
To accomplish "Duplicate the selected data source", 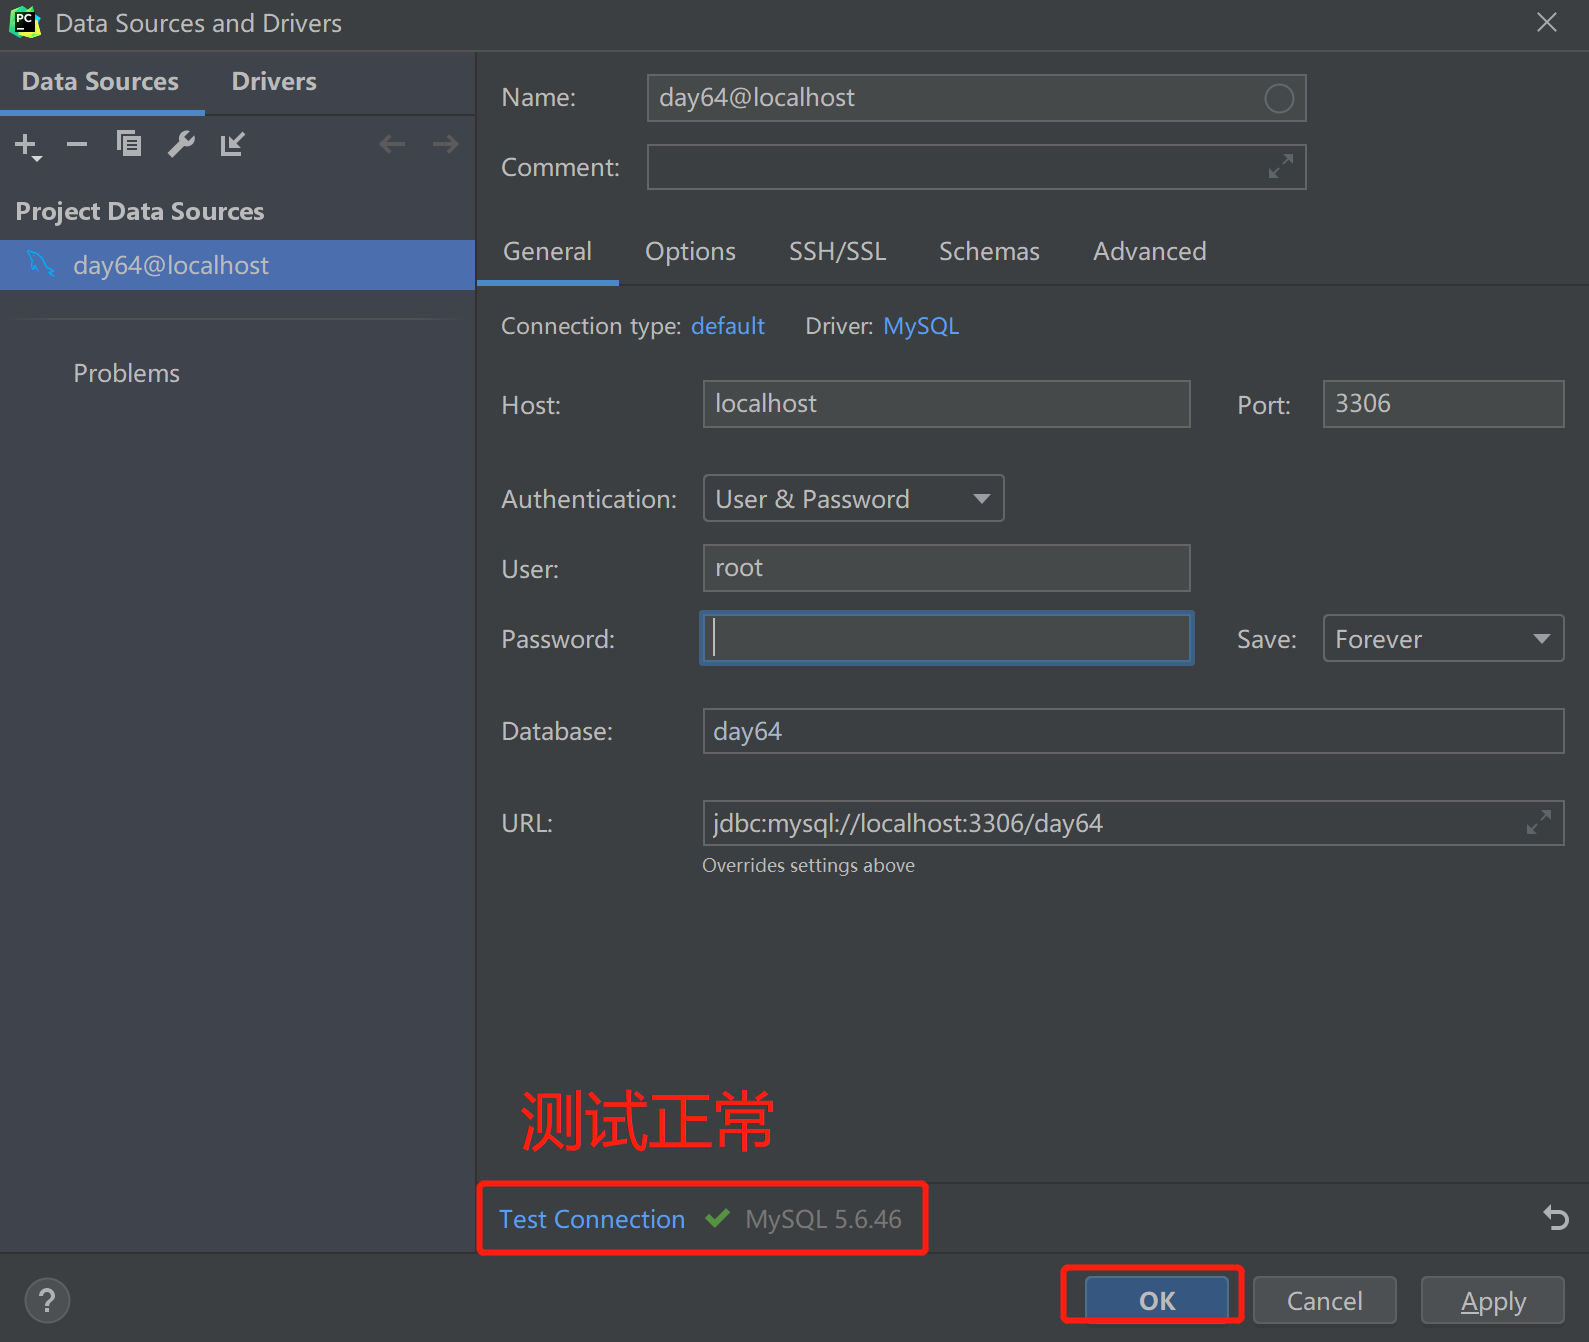I will [x=129, y=145].
